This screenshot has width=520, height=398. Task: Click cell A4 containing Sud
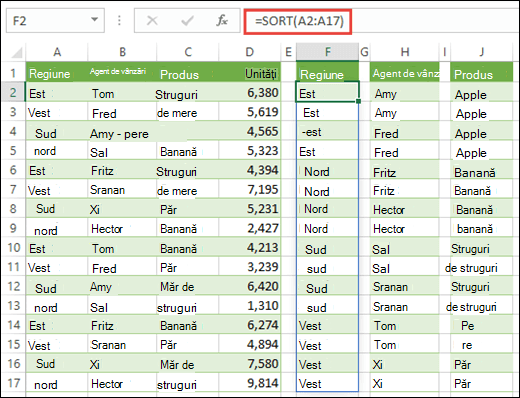point(57,131)
